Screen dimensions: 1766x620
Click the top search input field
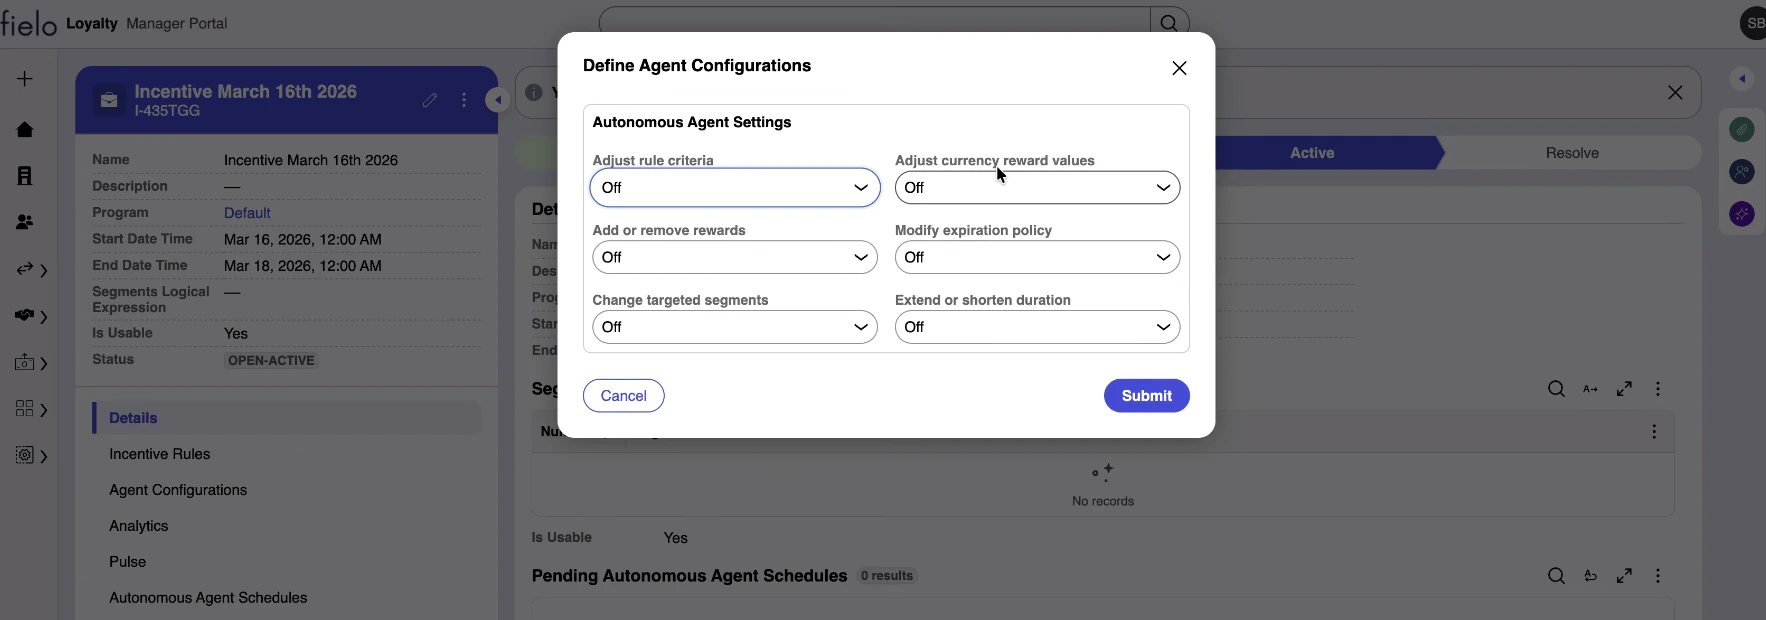click(876, 23)
